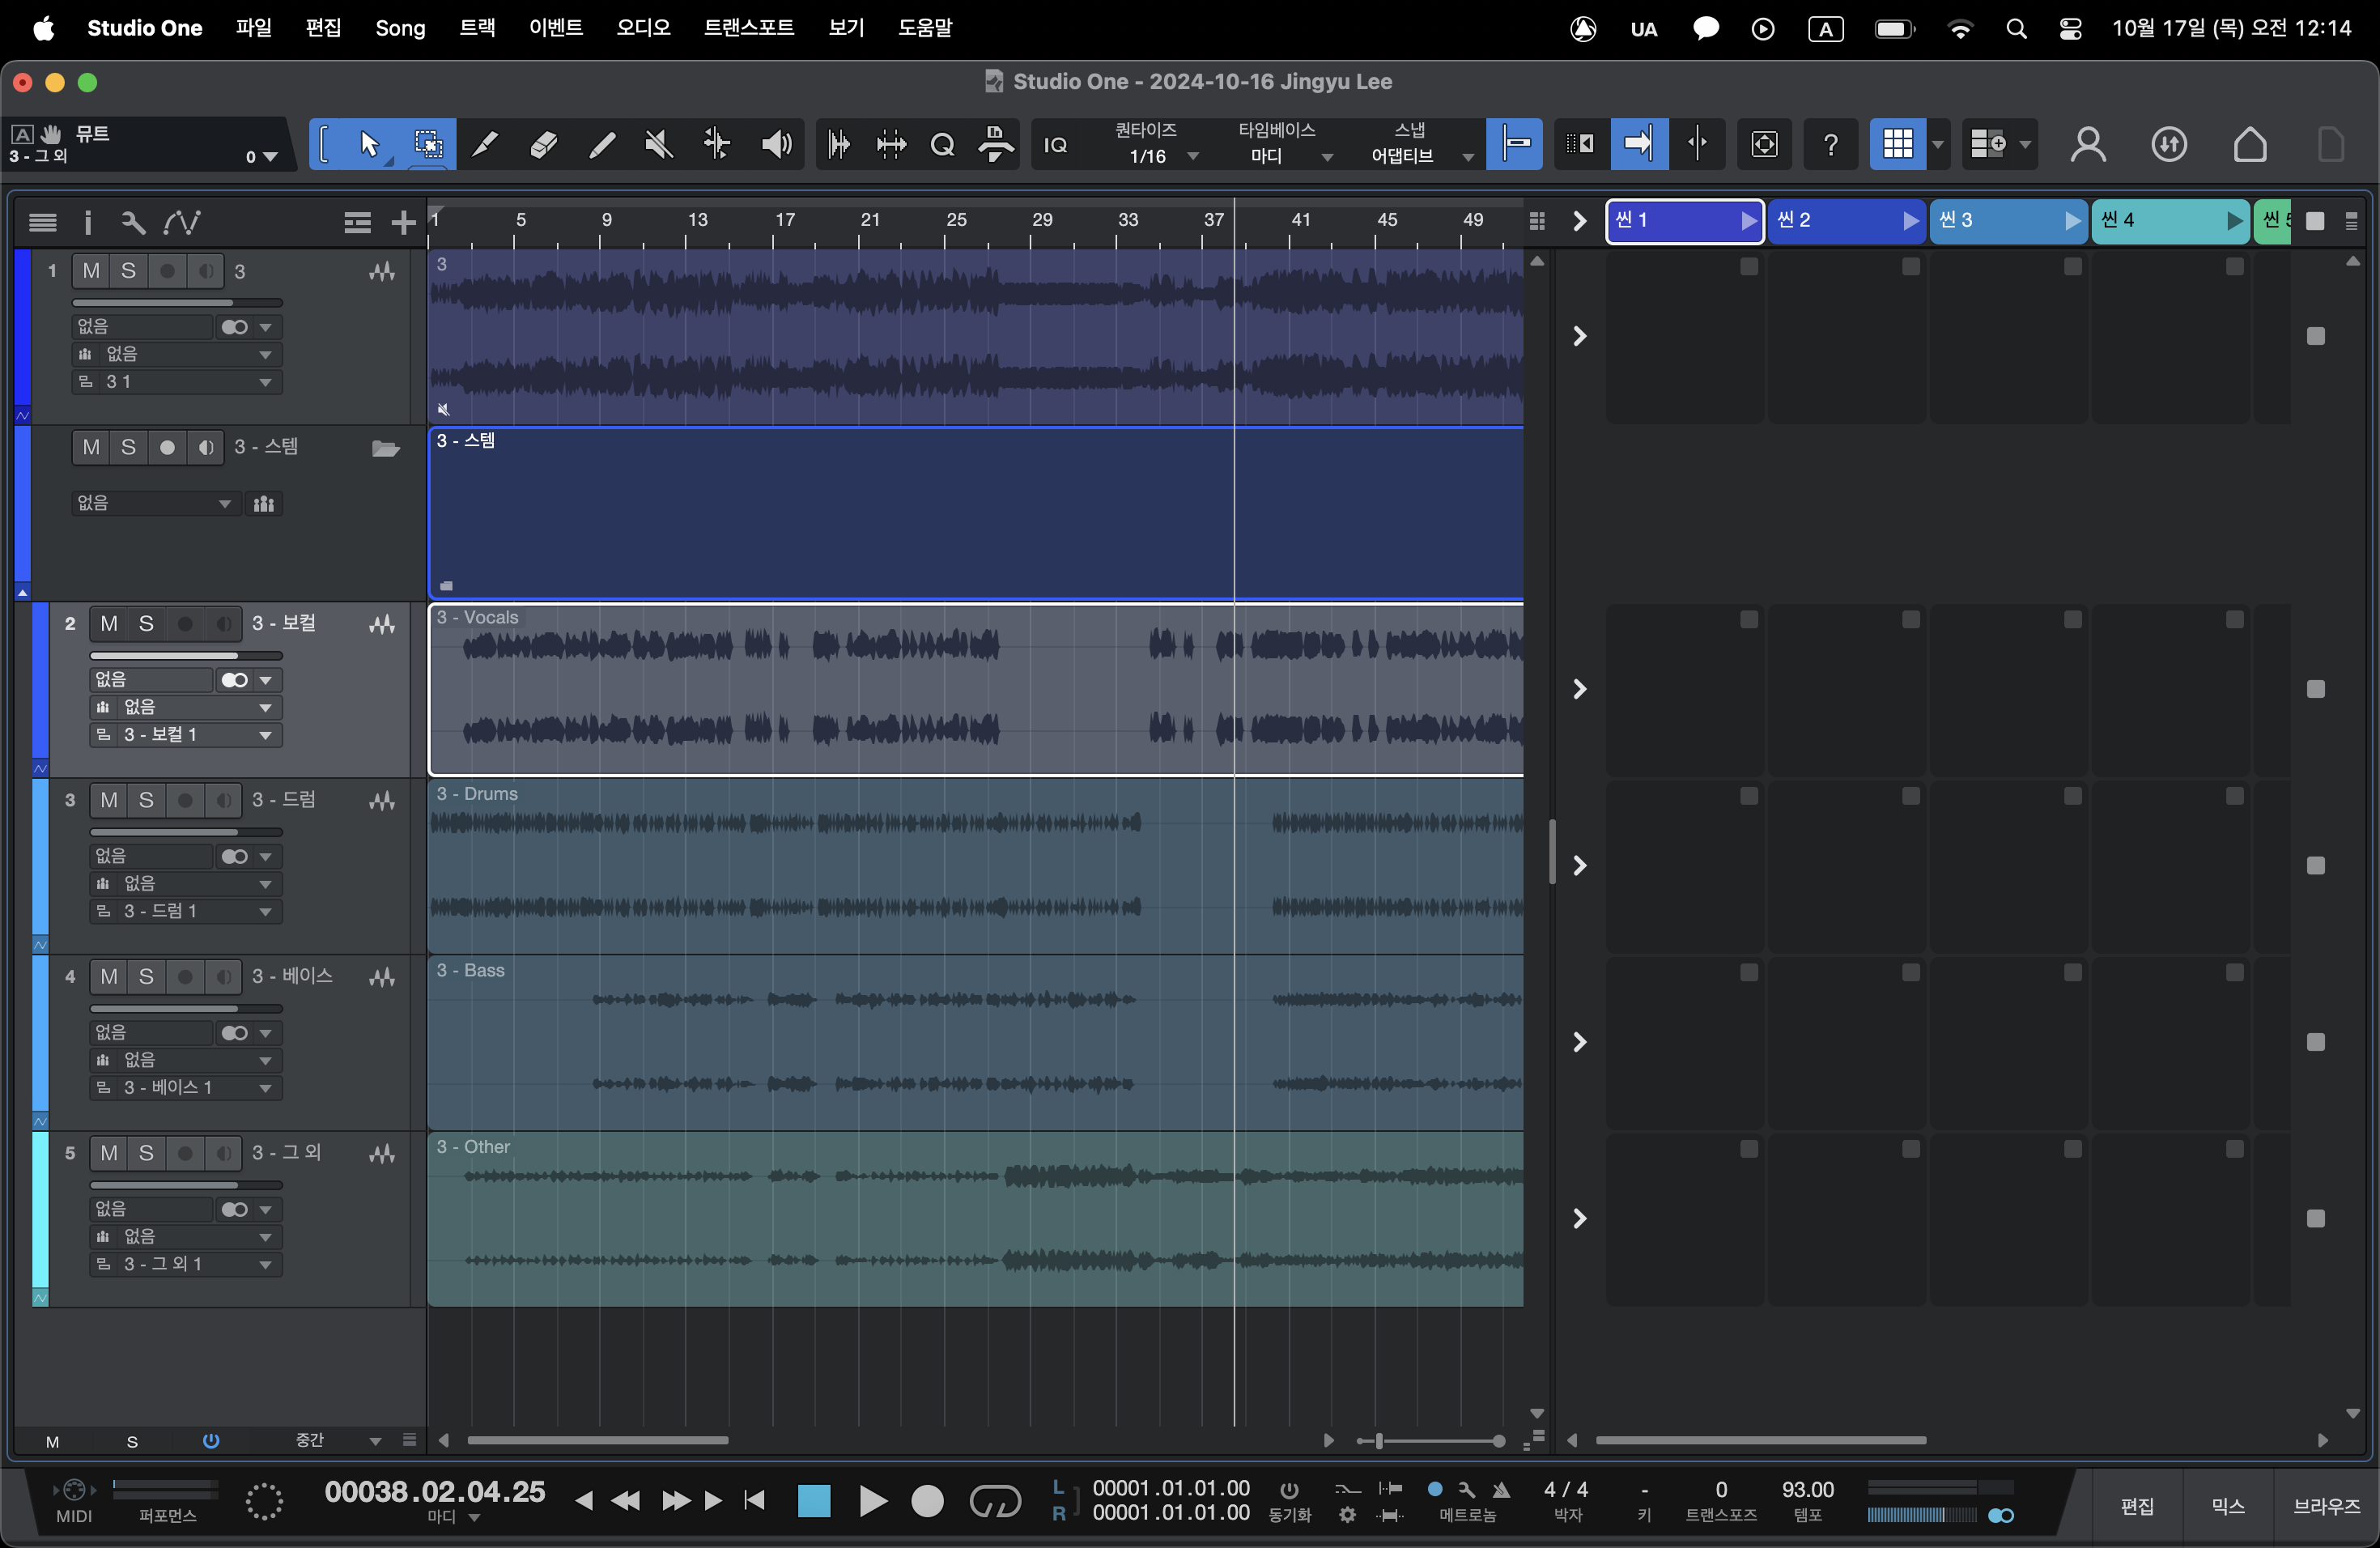This screenshot has height=1548, width=2380.
Task: Open the help question mark tool
Action: pos(1830,144)
